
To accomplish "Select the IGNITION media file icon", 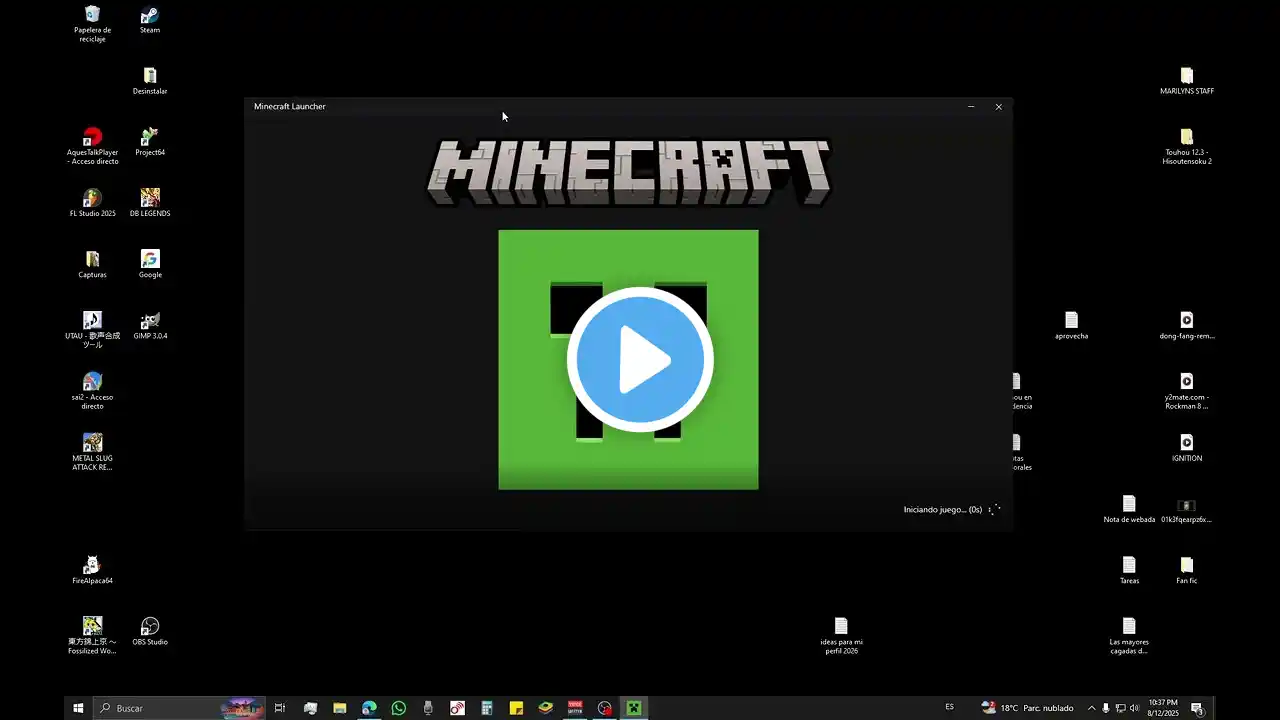I will 1187,446.
